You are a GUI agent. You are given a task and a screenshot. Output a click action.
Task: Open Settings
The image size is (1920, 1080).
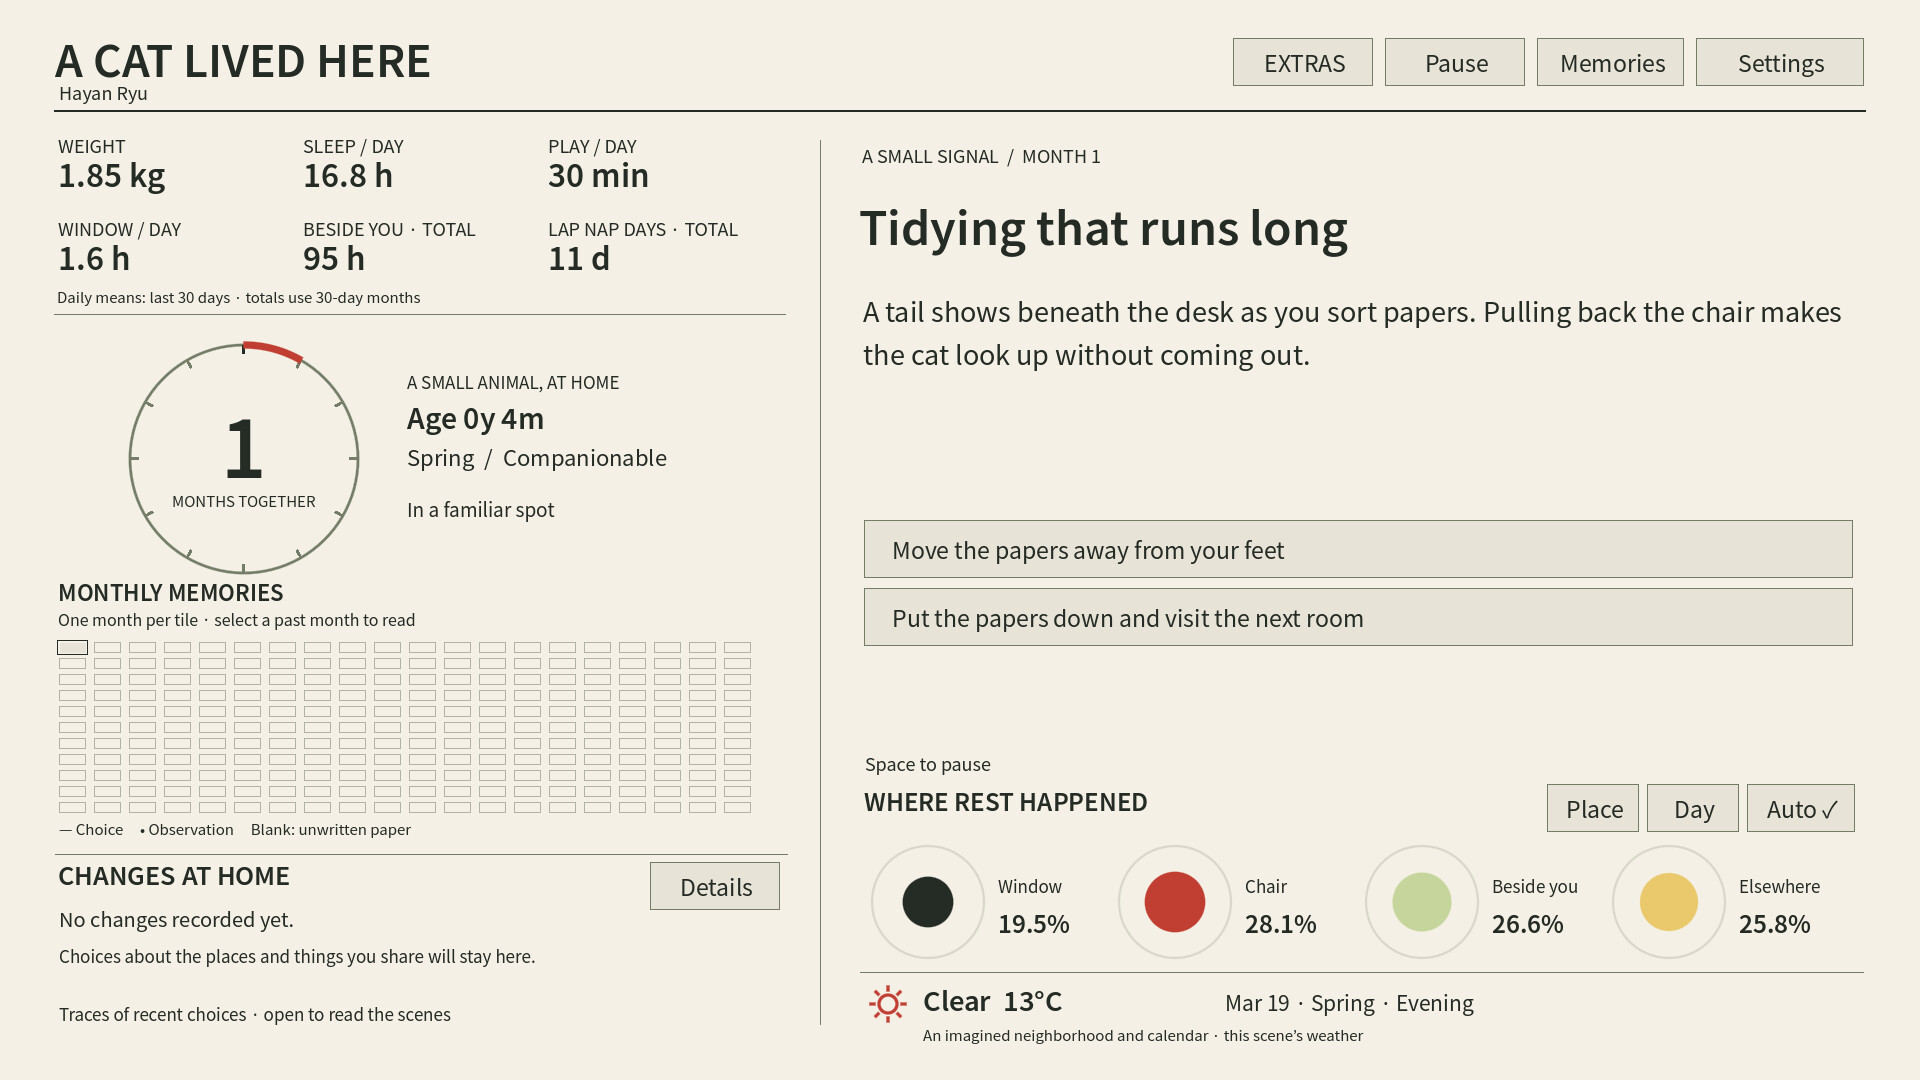pyautogui.click(x=1780, y=62)
